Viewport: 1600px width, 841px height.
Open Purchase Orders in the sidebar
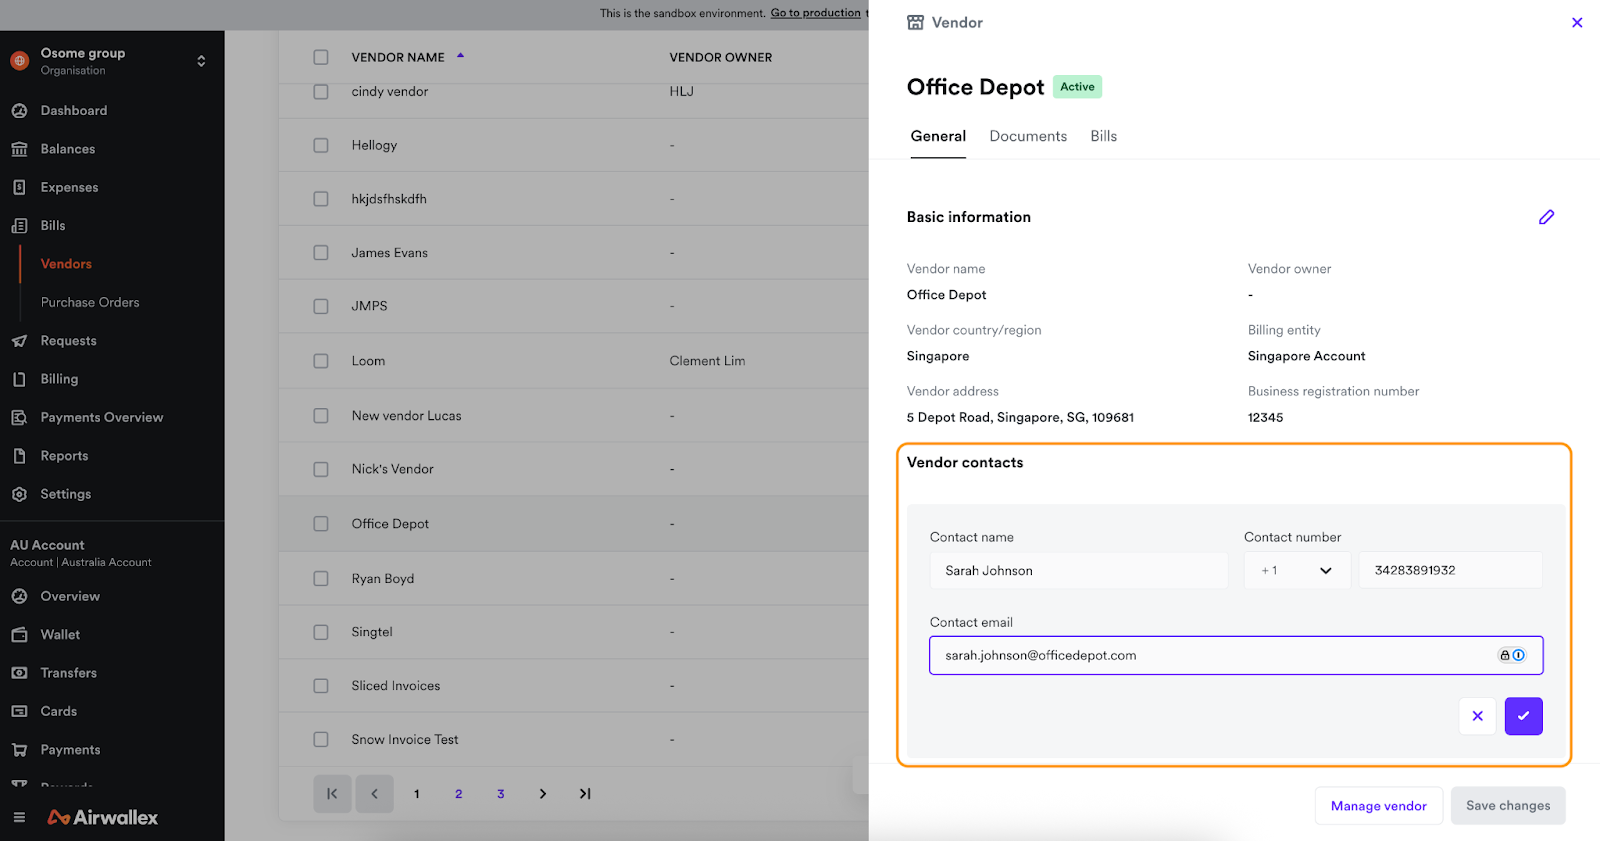[x=90, y=302]
